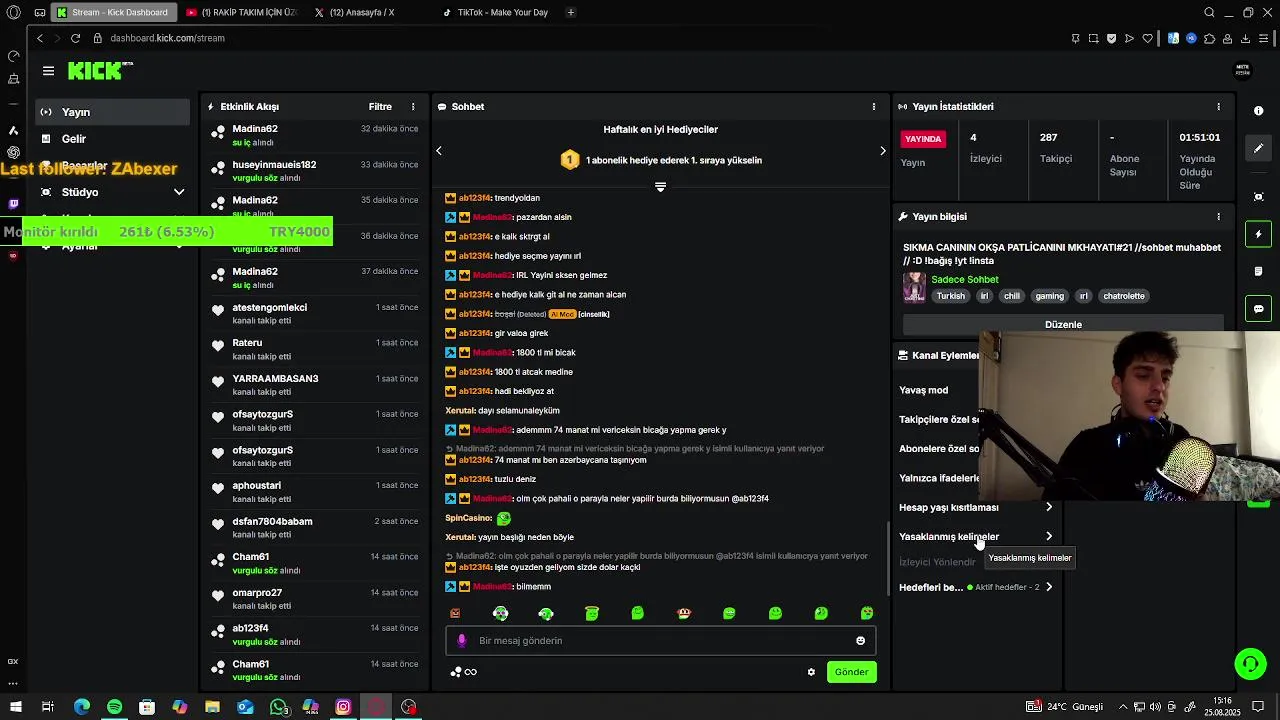Click the pencil edit icon in right sidebar

pos(1259,148)
